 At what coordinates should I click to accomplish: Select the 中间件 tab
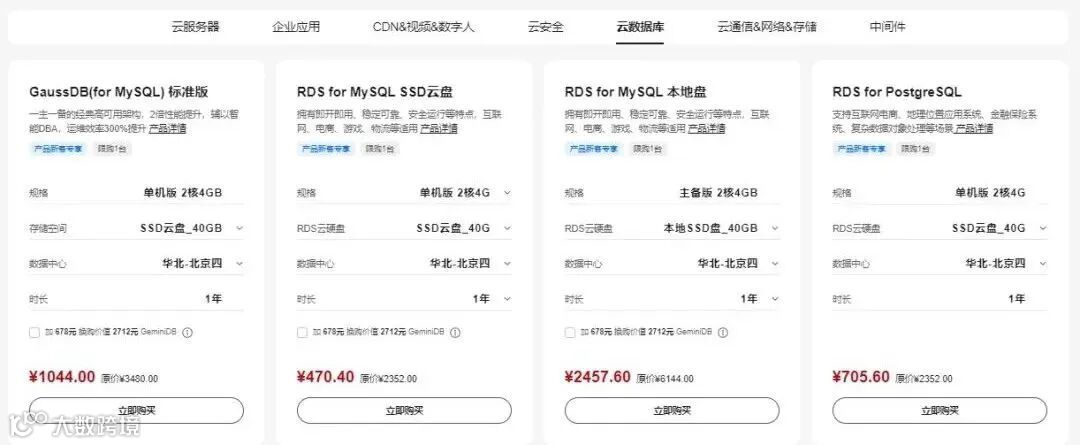pos(887,27)
